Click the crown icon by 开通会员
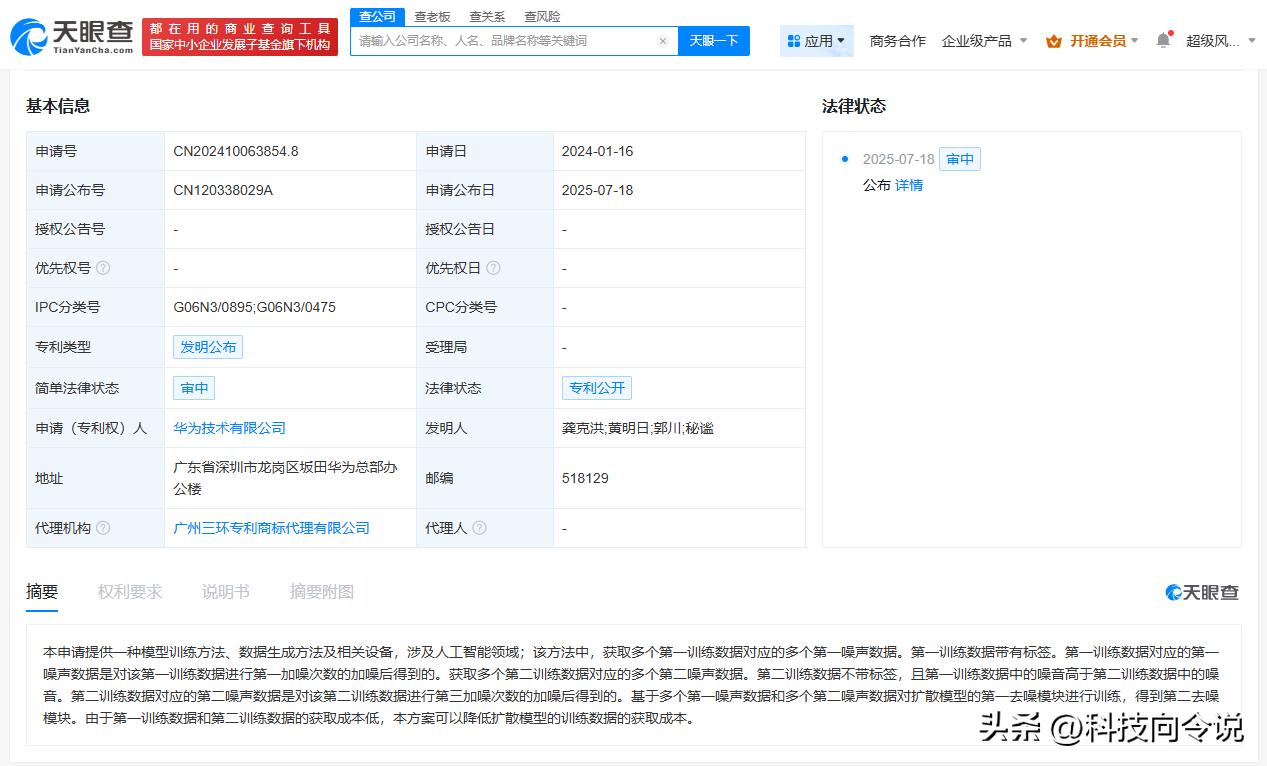 pos(1054,41)
